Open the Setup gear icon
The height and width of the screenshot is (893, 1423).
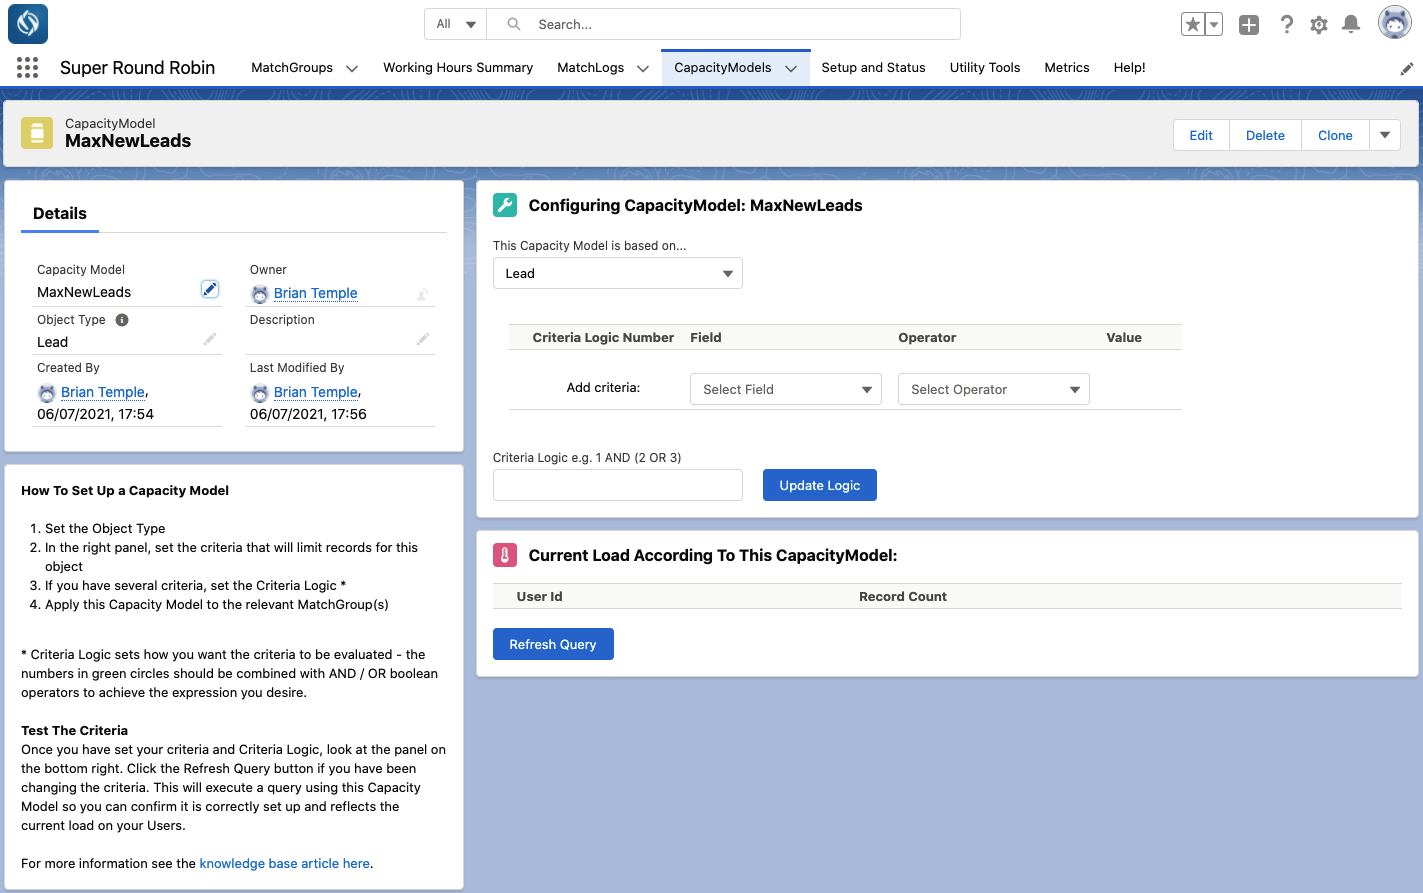tap(1319, 25)
